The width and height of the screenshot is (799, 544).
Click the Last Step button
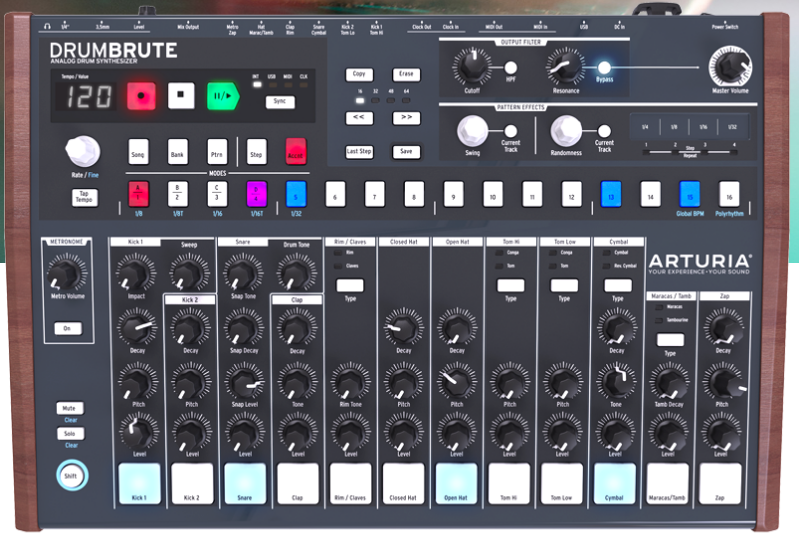[x=359, y=151]
